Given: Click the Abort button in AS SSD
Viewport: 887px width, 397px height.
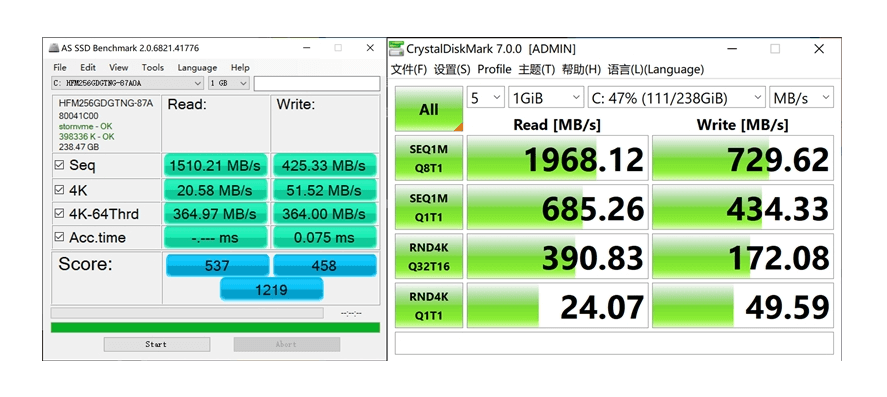Looking at the screenshot, I should 287,344.
